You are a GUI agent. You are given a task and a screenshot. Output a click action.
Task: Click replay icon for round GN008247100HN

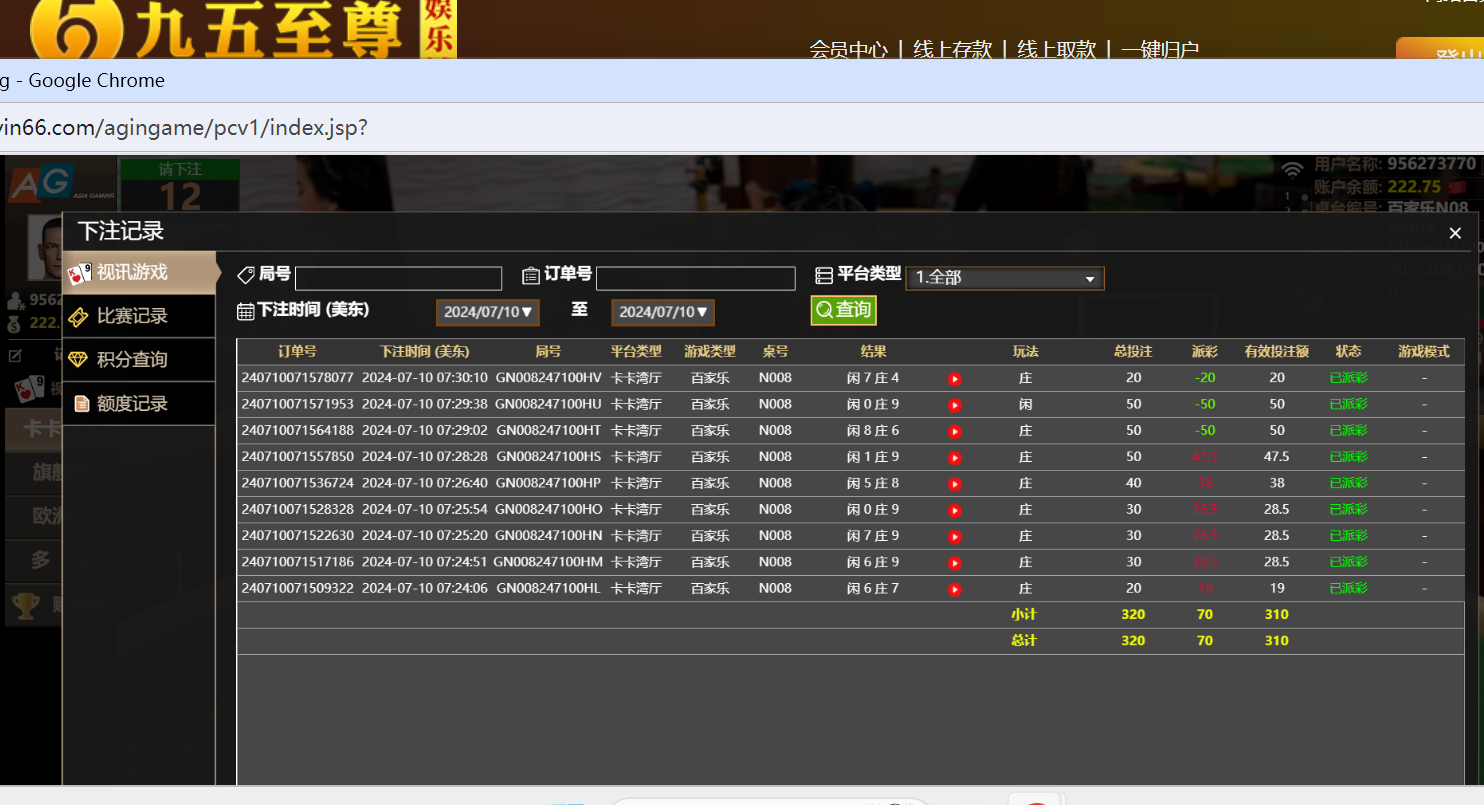(954, 537)
